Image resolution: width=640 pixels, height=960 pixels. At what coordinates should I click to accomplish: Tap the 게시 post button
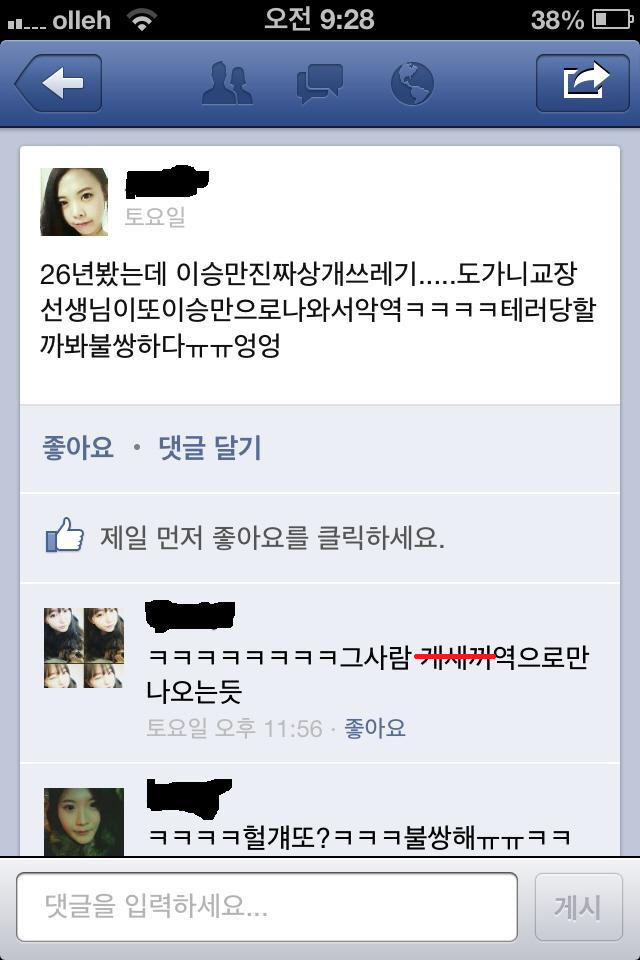coord(578,907)
